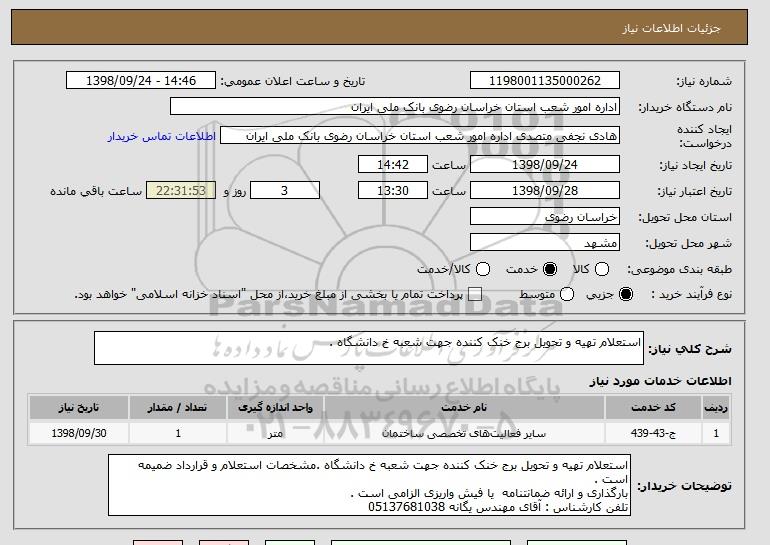The image size is (770, 545).
Task: Click the validity time field 13:30
Action: [393, 191]
